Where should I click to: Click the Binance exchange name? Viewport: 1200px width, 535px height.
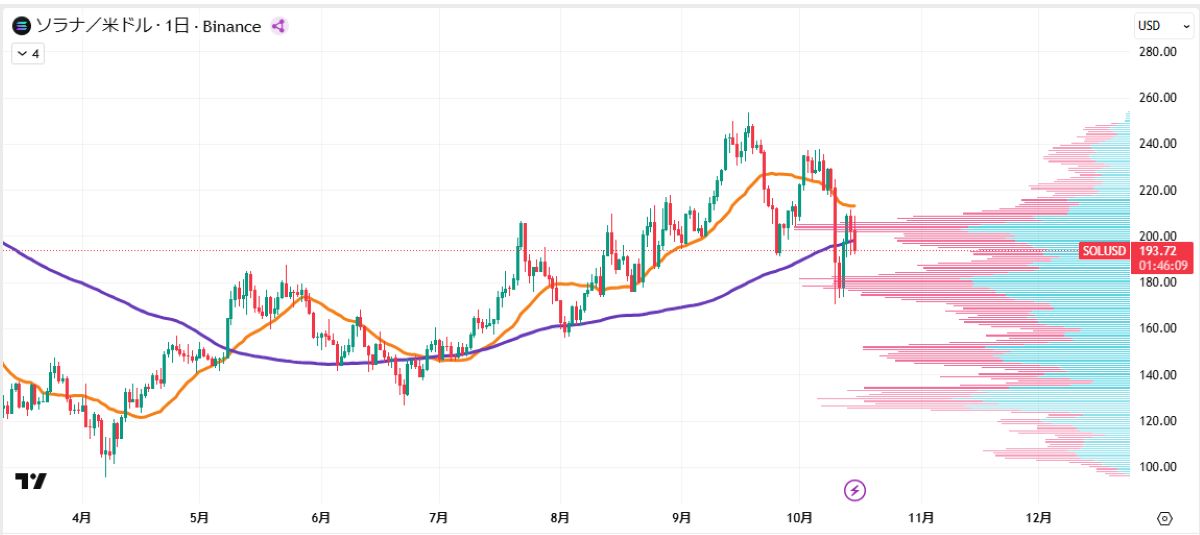pyautogui.click(x=231, y=27)
